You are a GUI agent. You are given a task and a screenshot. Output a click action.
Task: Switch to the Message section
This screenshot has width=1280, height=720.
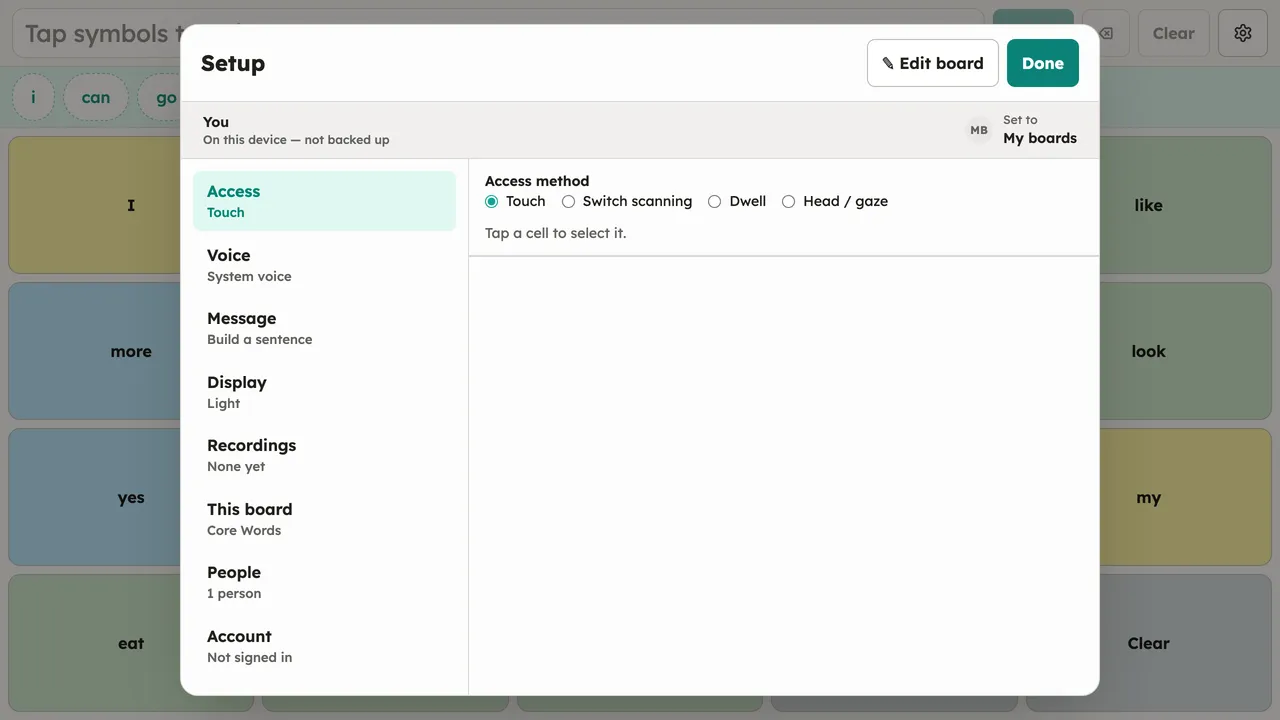click(324, 328)
